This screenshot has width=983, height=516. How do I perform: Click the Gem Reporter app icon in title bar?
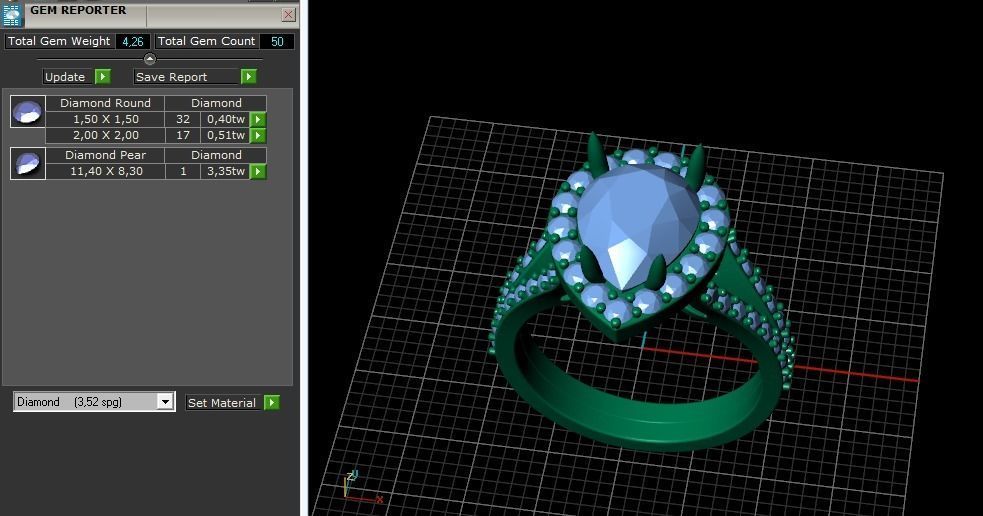click(12, 14)
